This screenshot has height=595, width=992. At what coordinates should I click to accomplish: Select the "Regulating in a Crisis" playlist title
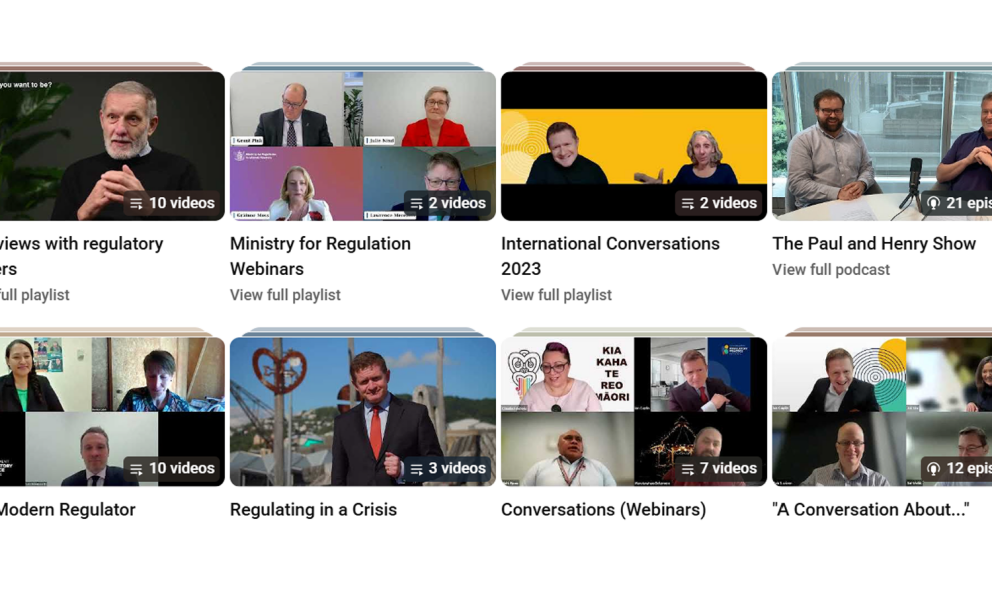pos(313,509)
